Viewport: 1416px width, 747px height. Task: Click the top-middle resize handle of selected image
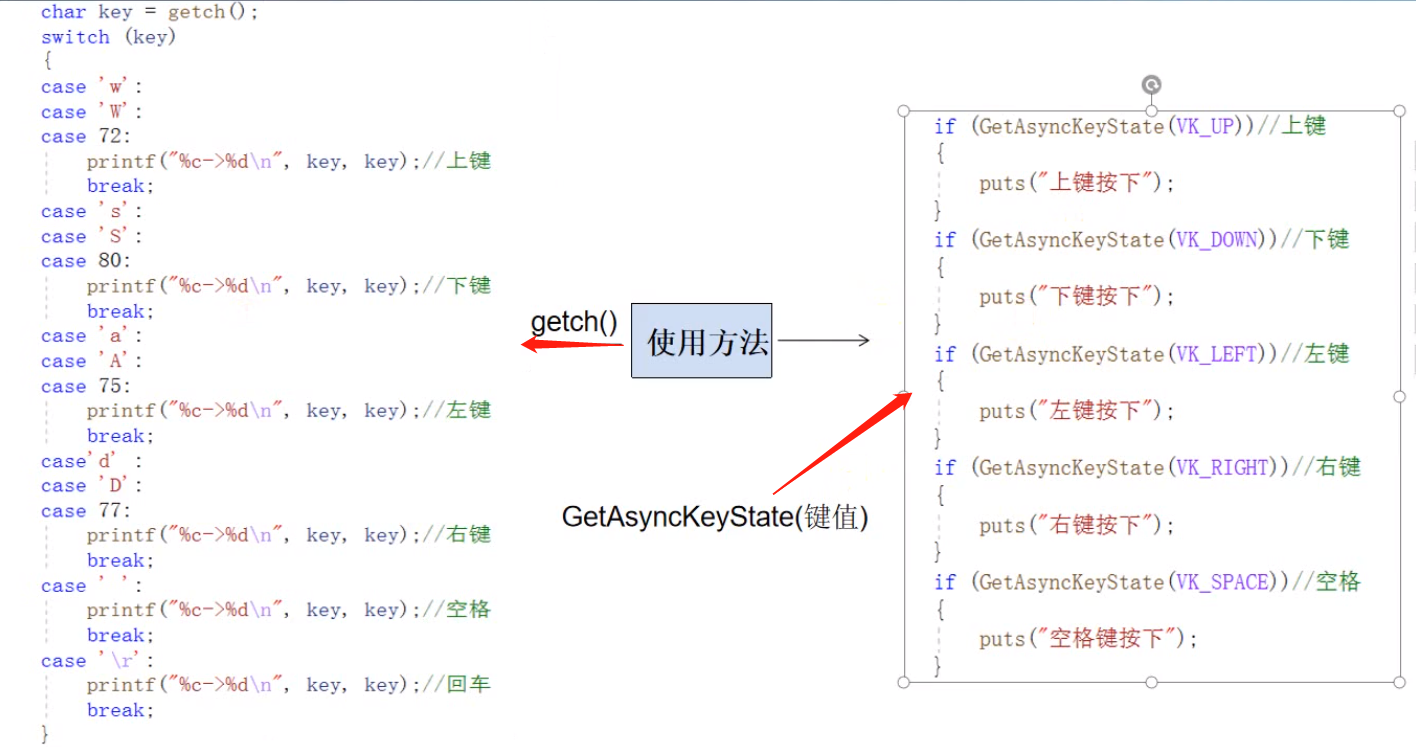tap(1151, 110)
